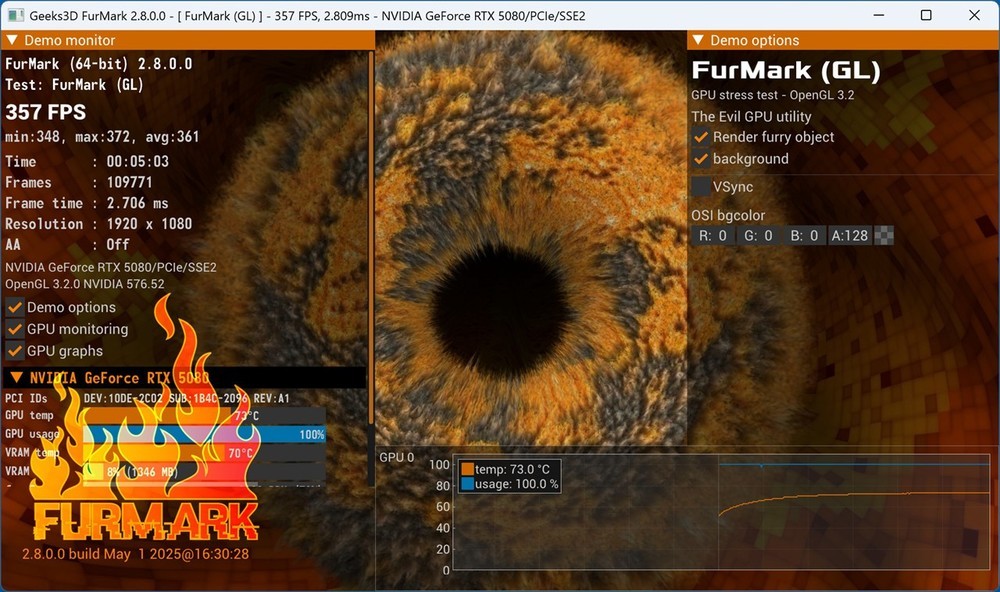Viewport: 1000px width, 592px height.
Task: Click the temp: 73.0 °C legend text
Action: click(512, 470)
